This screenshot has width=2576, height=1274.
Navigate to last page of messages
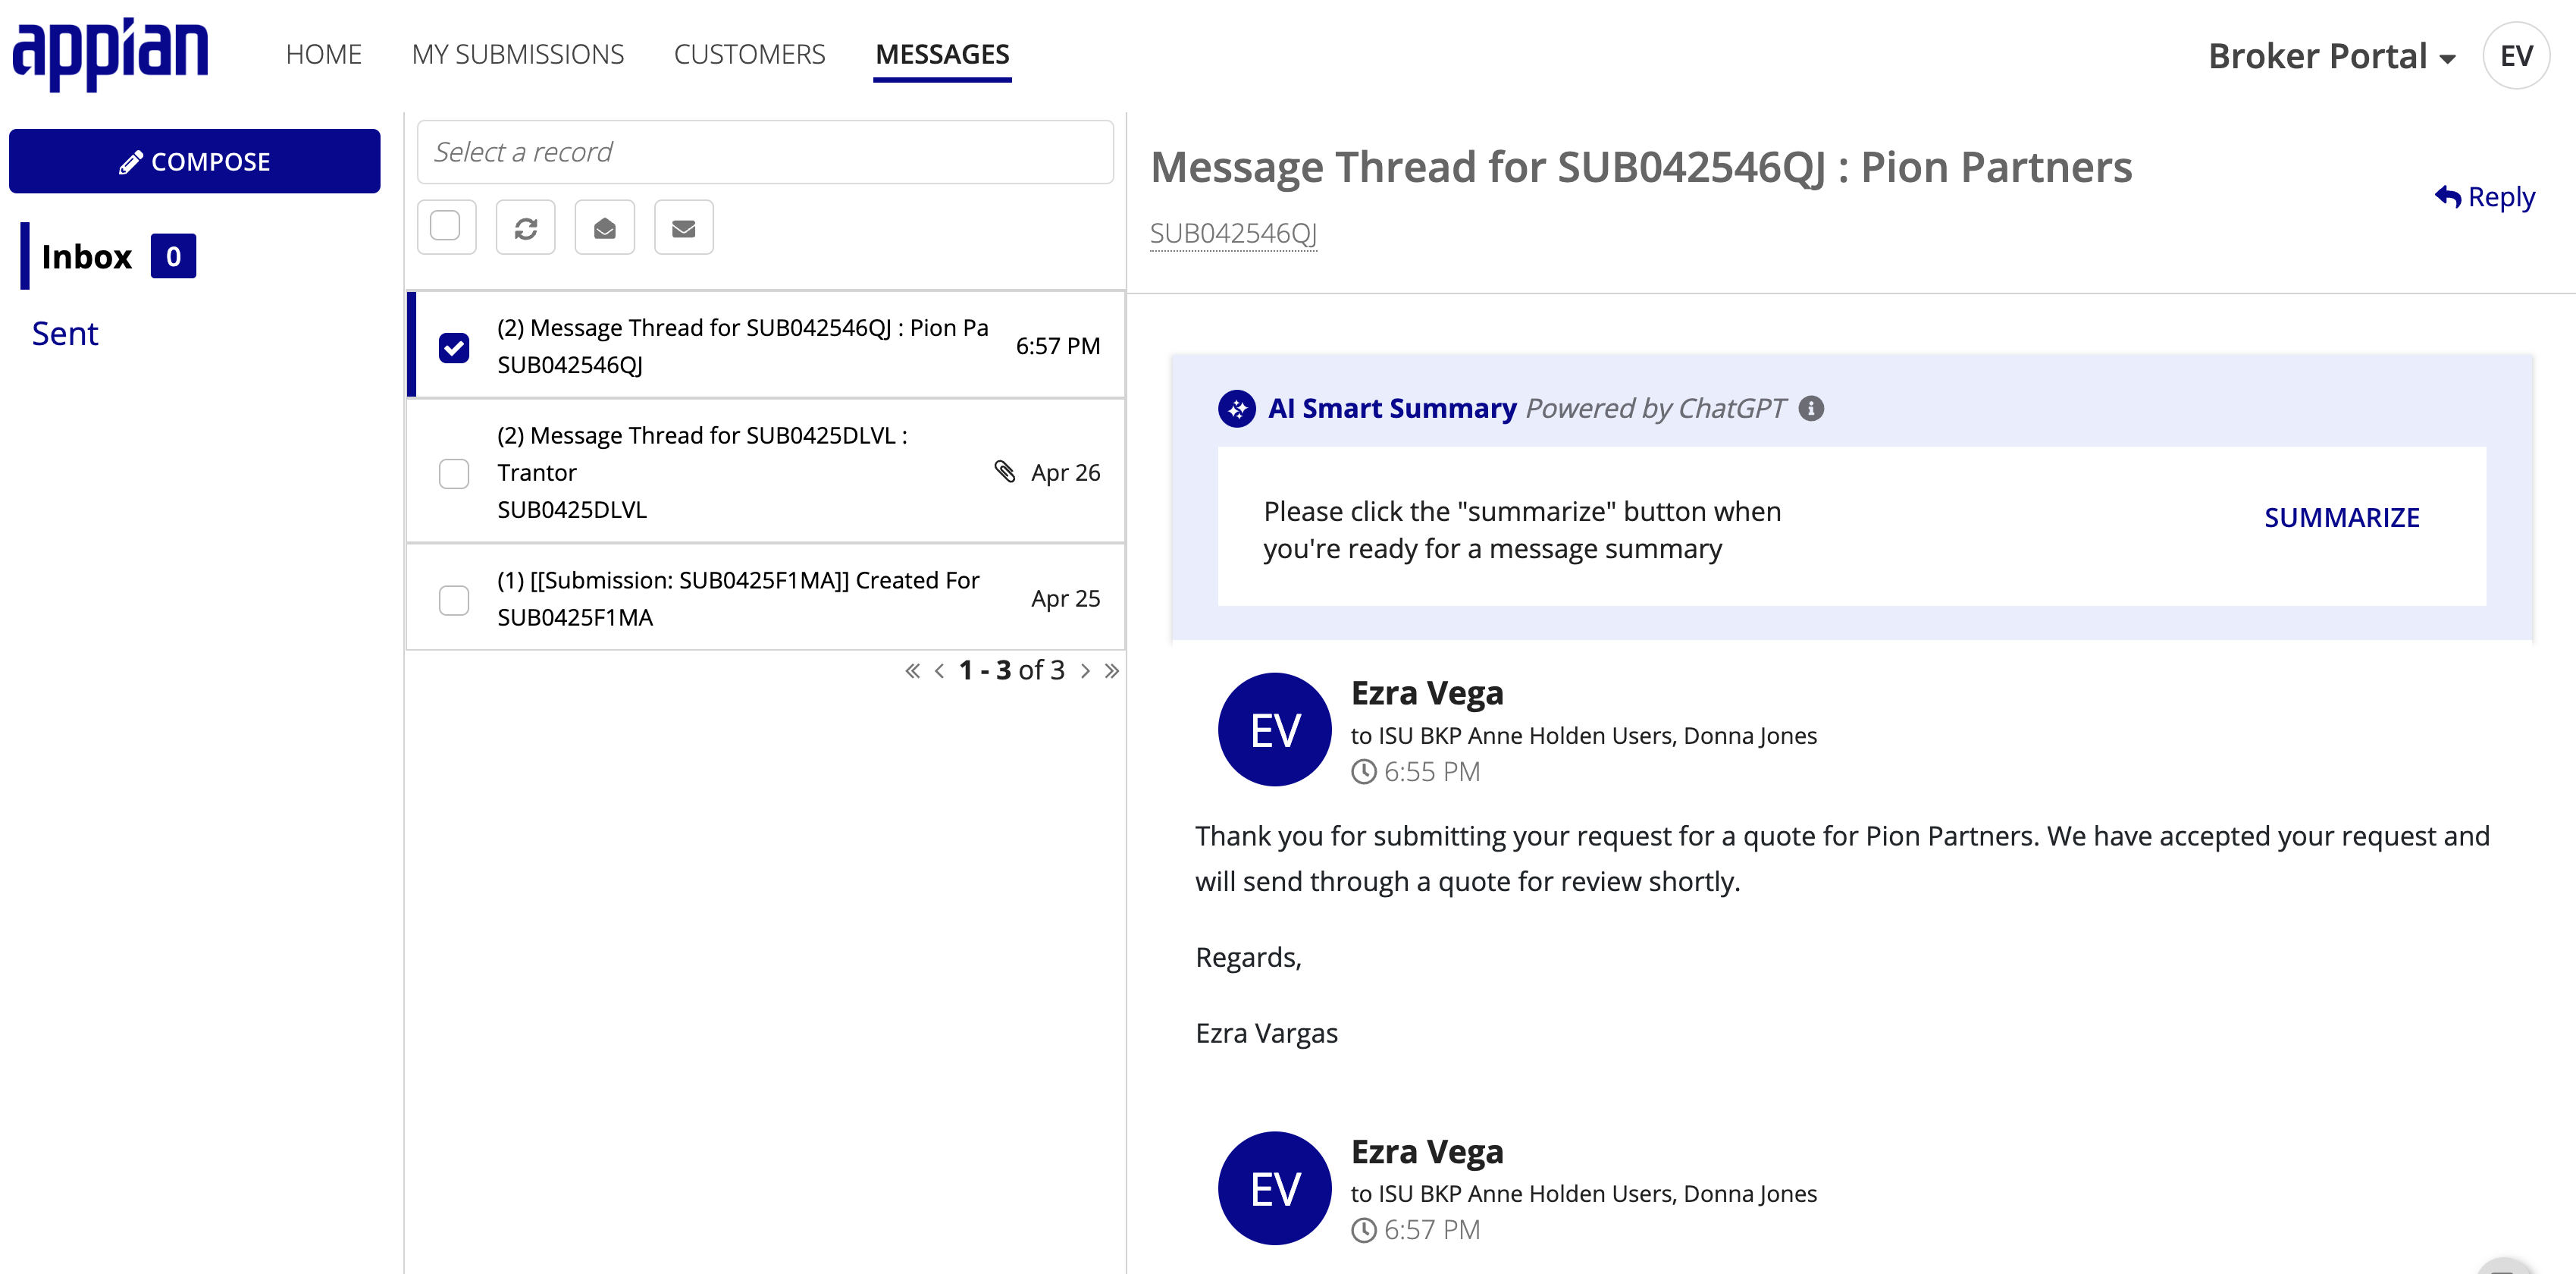click(x=1111, y=670)
